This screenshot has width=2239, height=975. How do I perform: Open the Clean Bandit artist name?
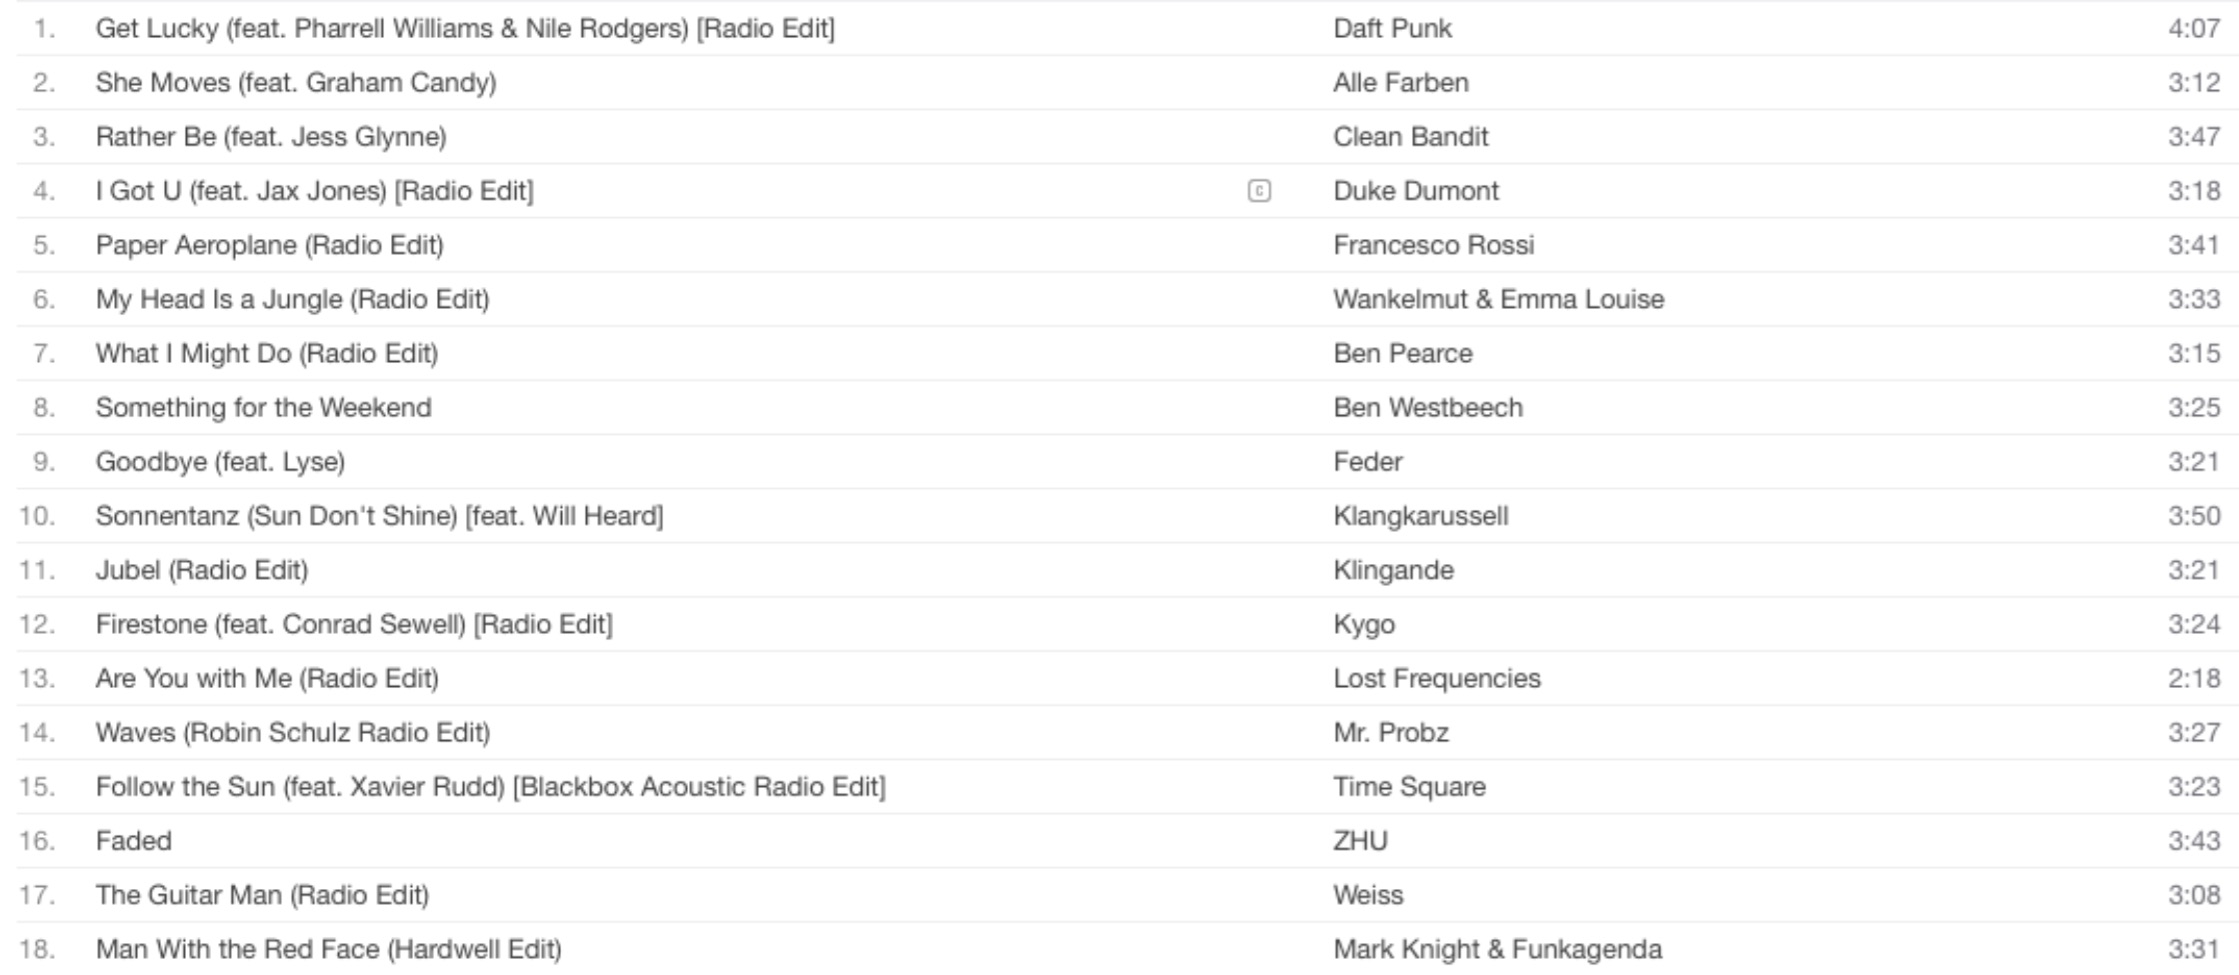click(1410, 136)
